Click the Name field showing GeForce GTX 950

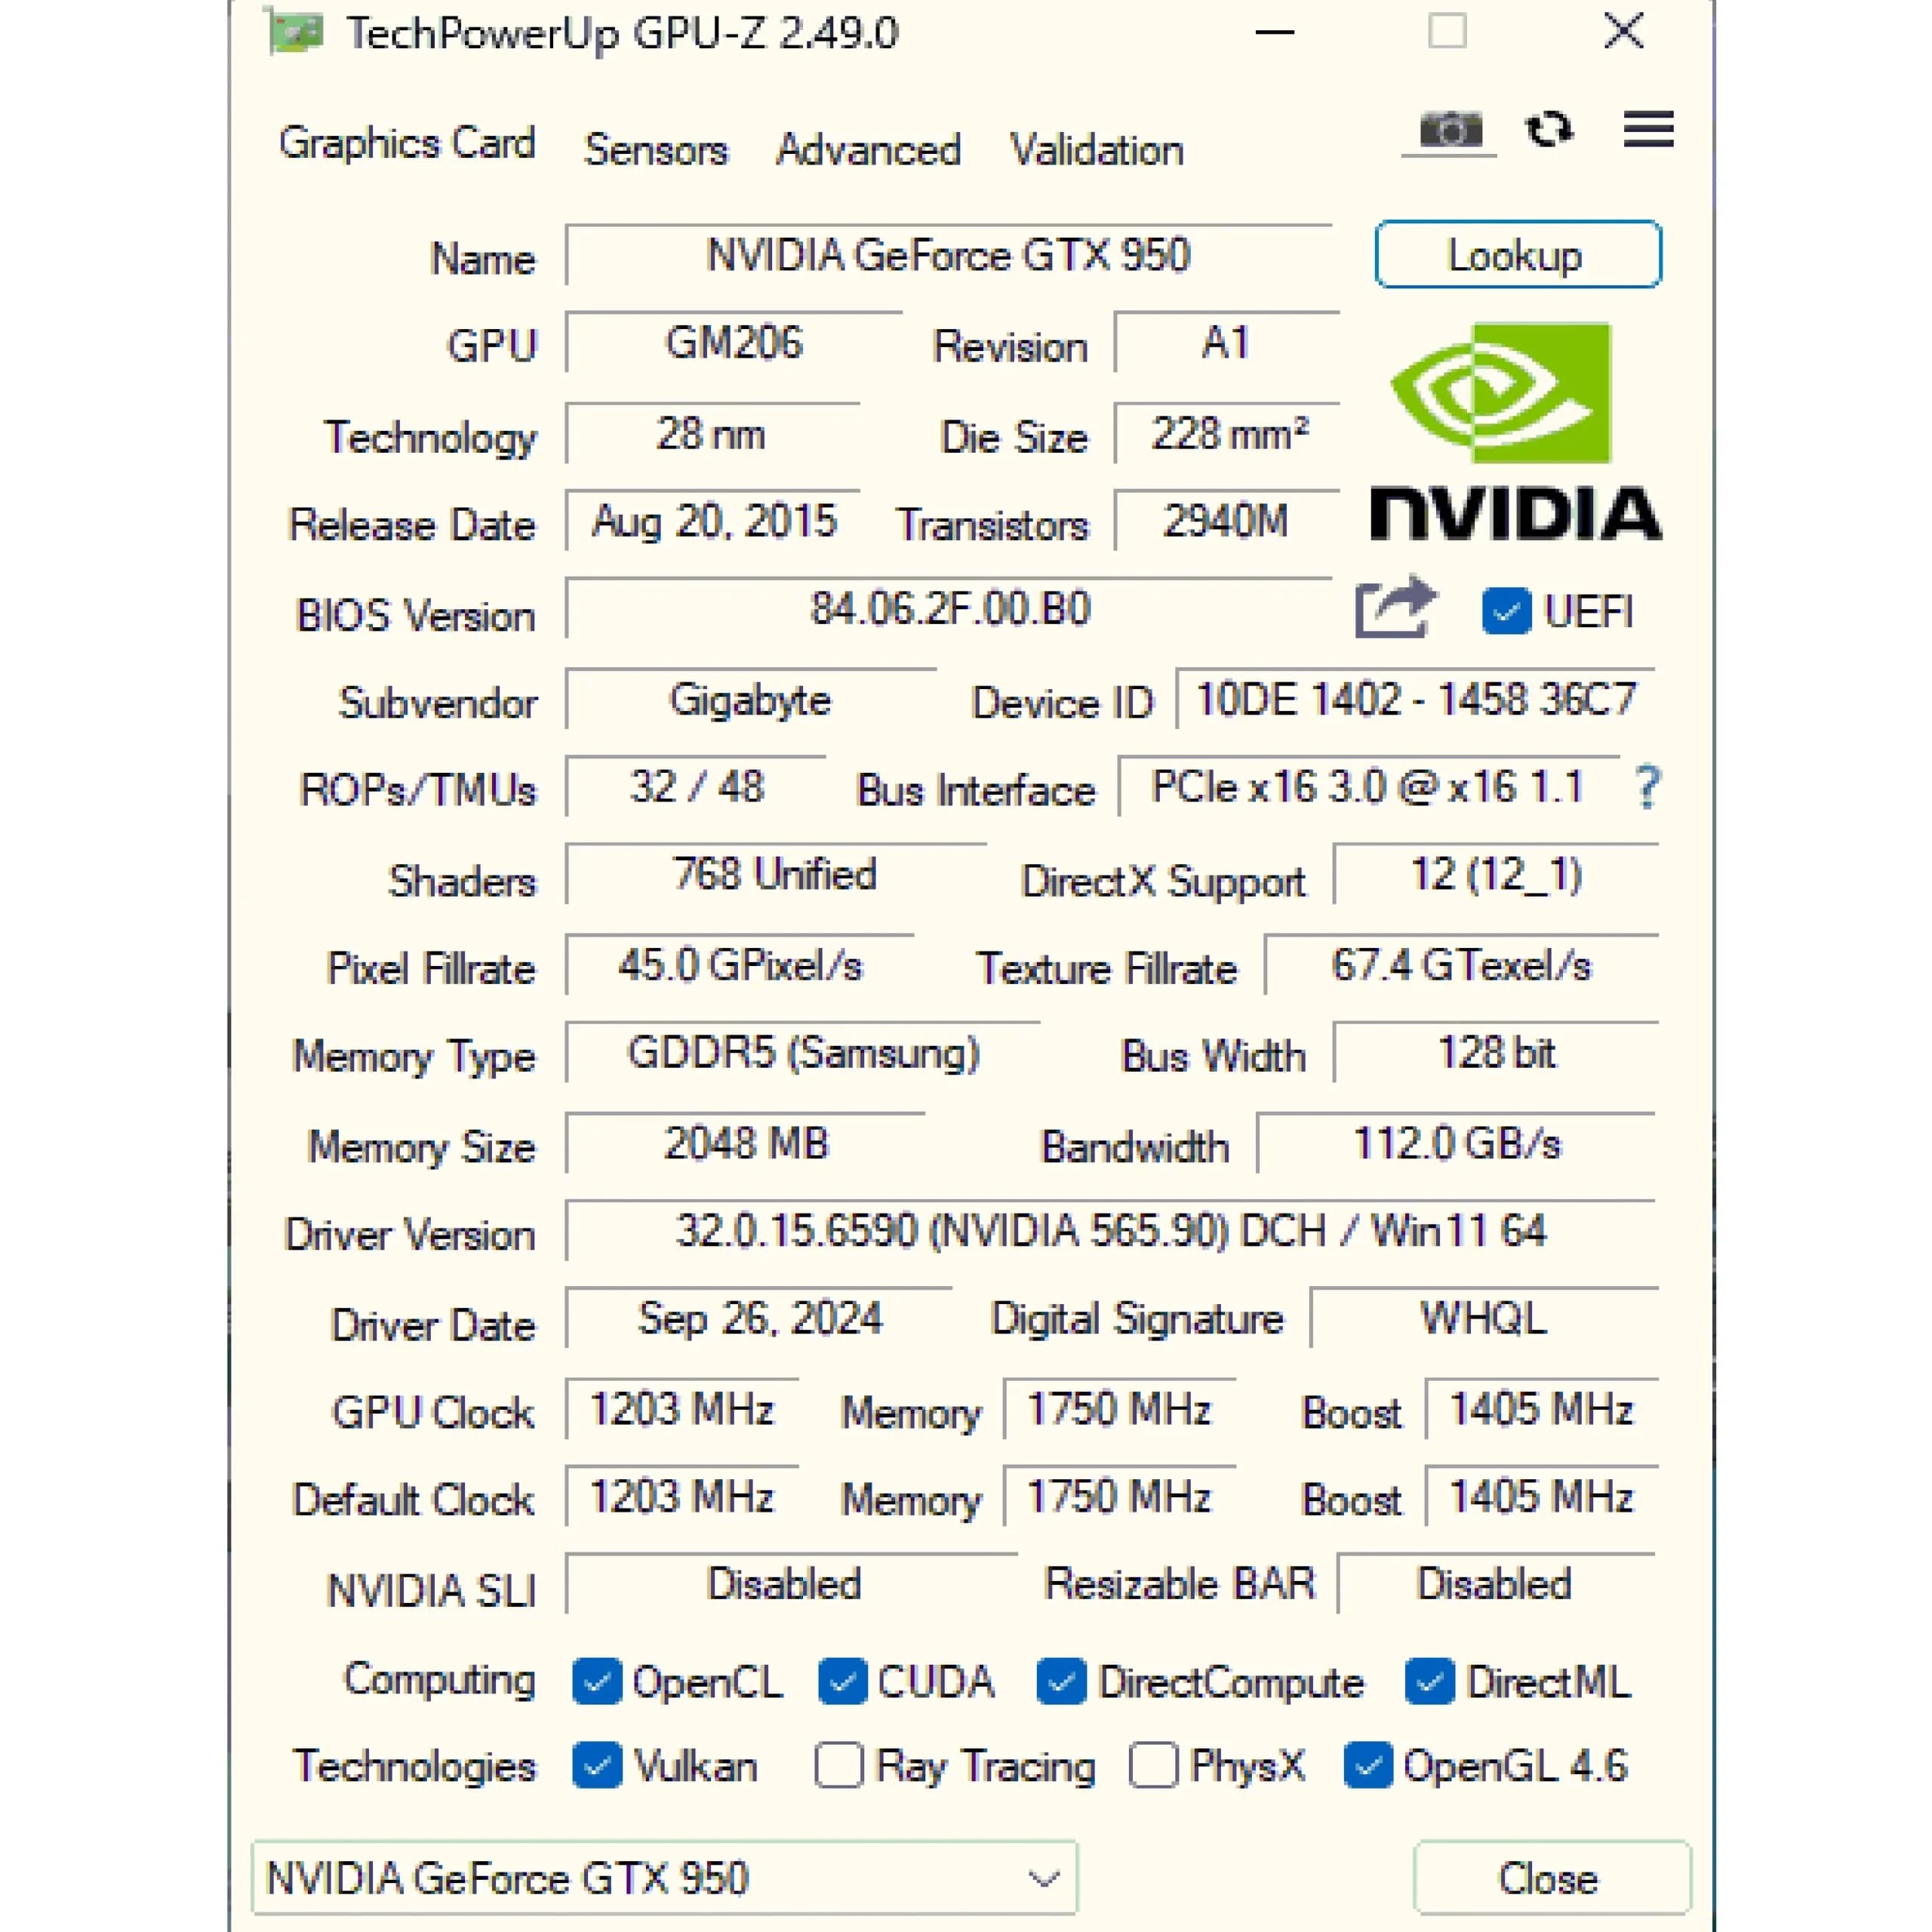948,255
